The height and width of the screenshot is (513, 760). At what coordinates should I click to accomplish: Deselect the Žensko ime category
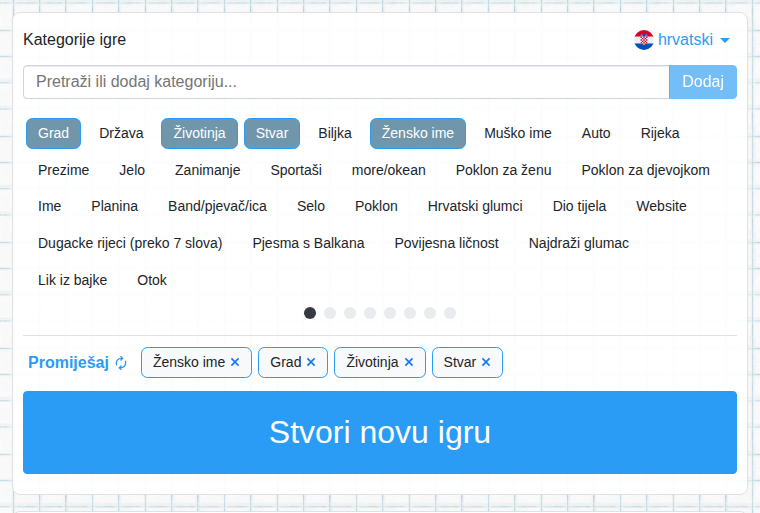[418, 133]
